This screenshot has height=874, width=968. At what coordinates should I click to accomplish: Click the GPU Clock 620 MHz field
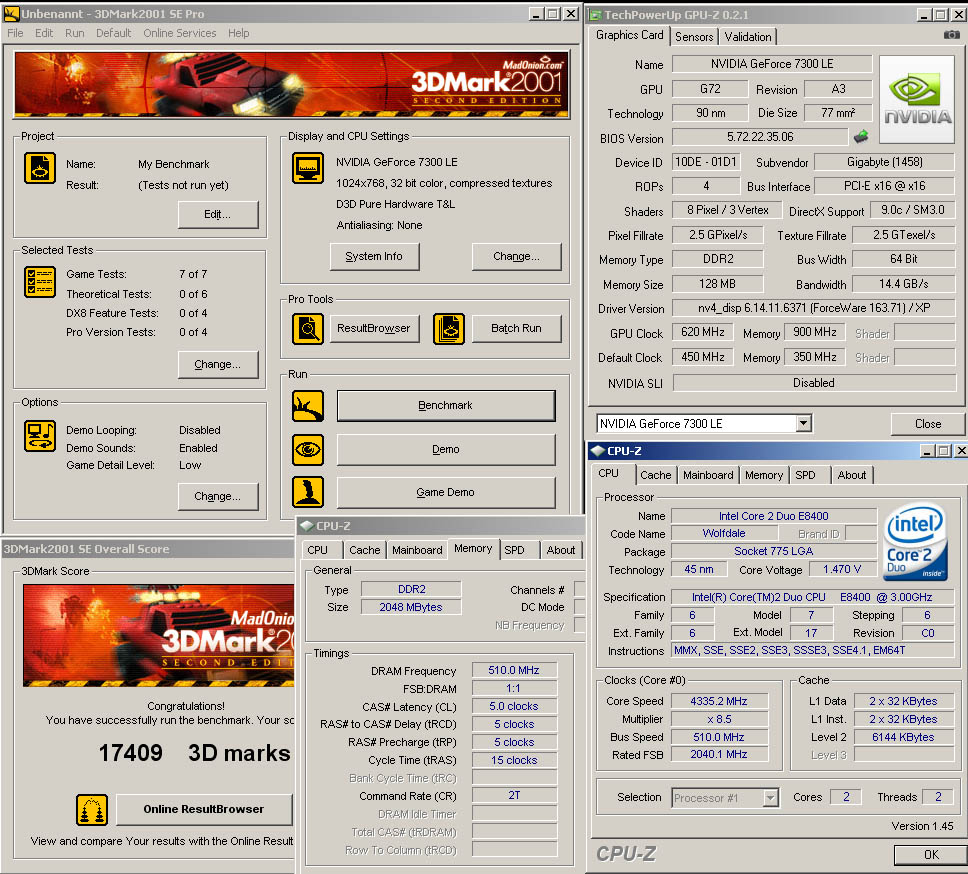pyautogui.click(x=703, y=332)
